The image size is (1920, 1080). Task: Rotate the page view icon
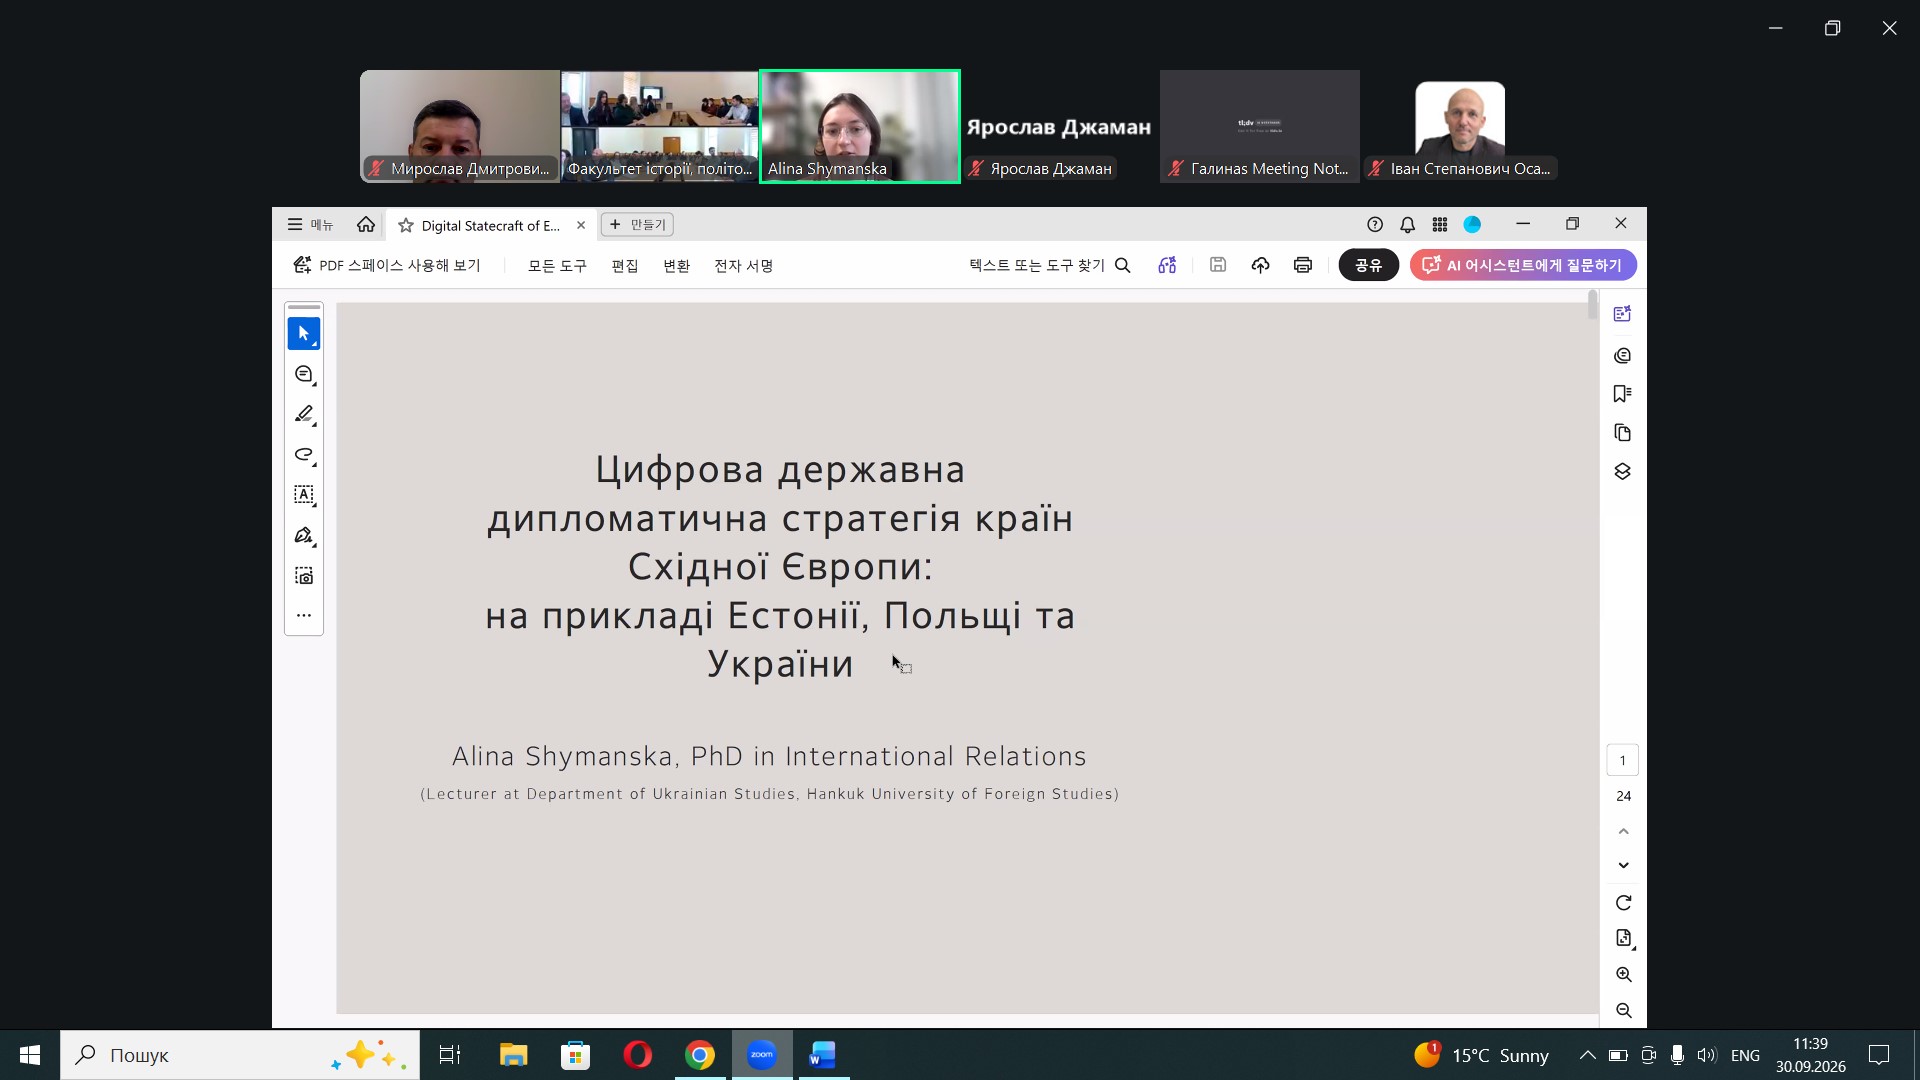tap(1623, 903)
